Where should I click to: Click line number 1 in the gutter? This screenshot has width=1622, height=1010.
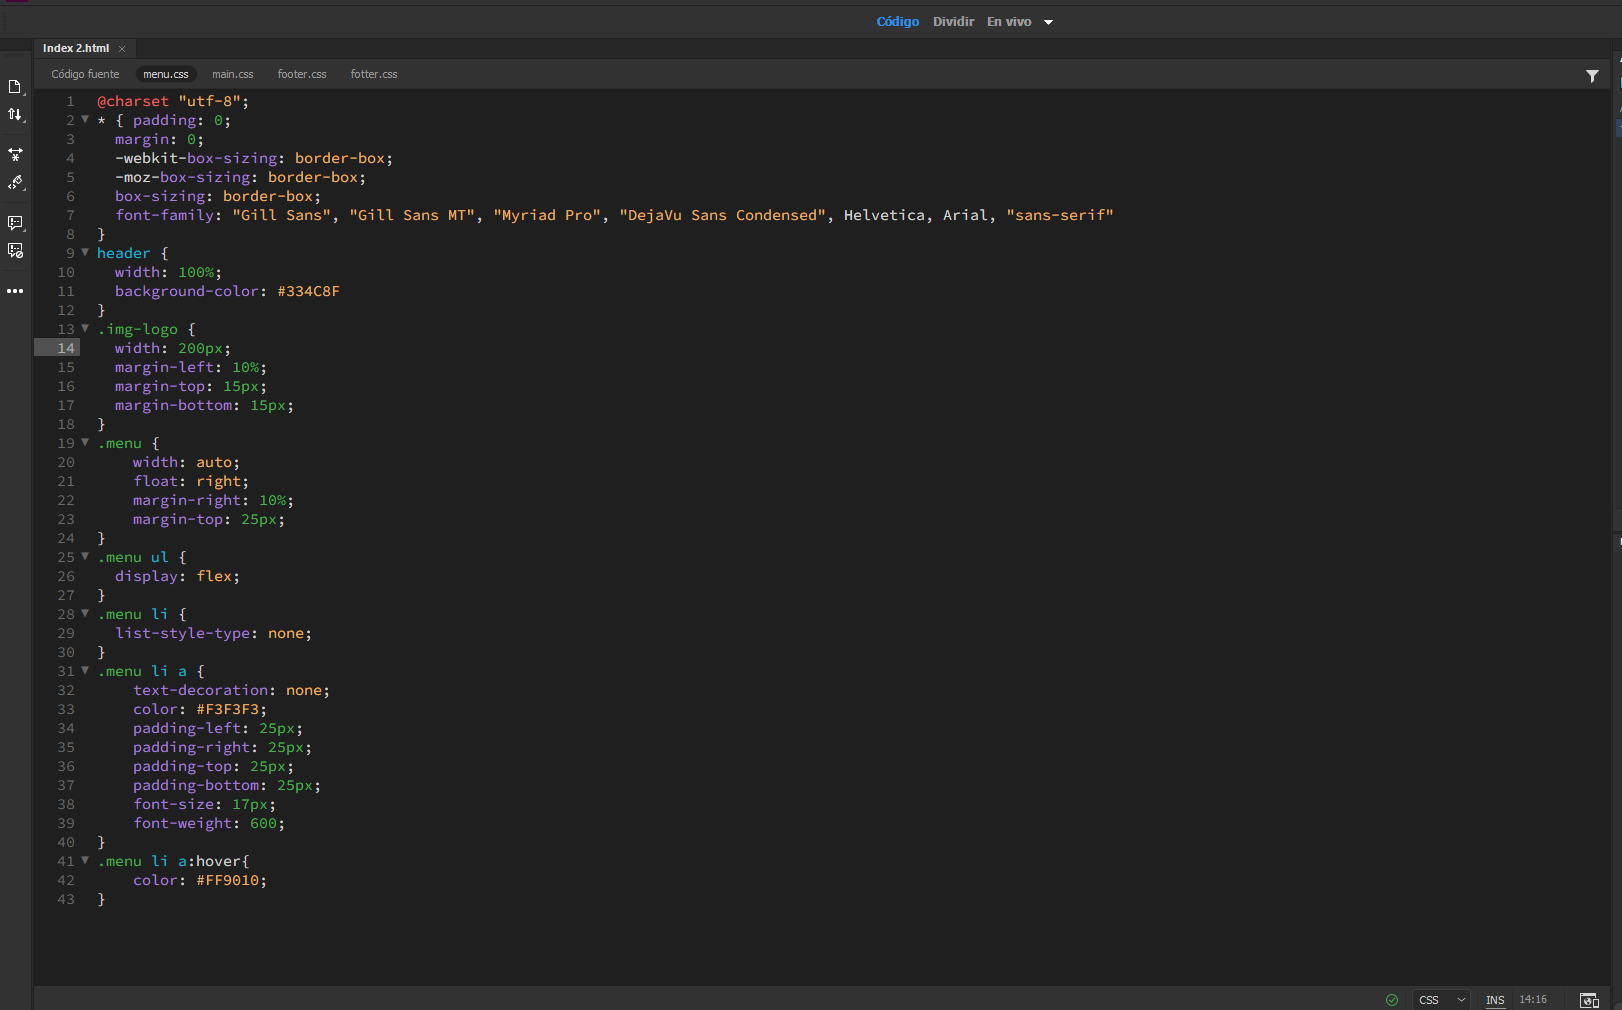[70, 101]
